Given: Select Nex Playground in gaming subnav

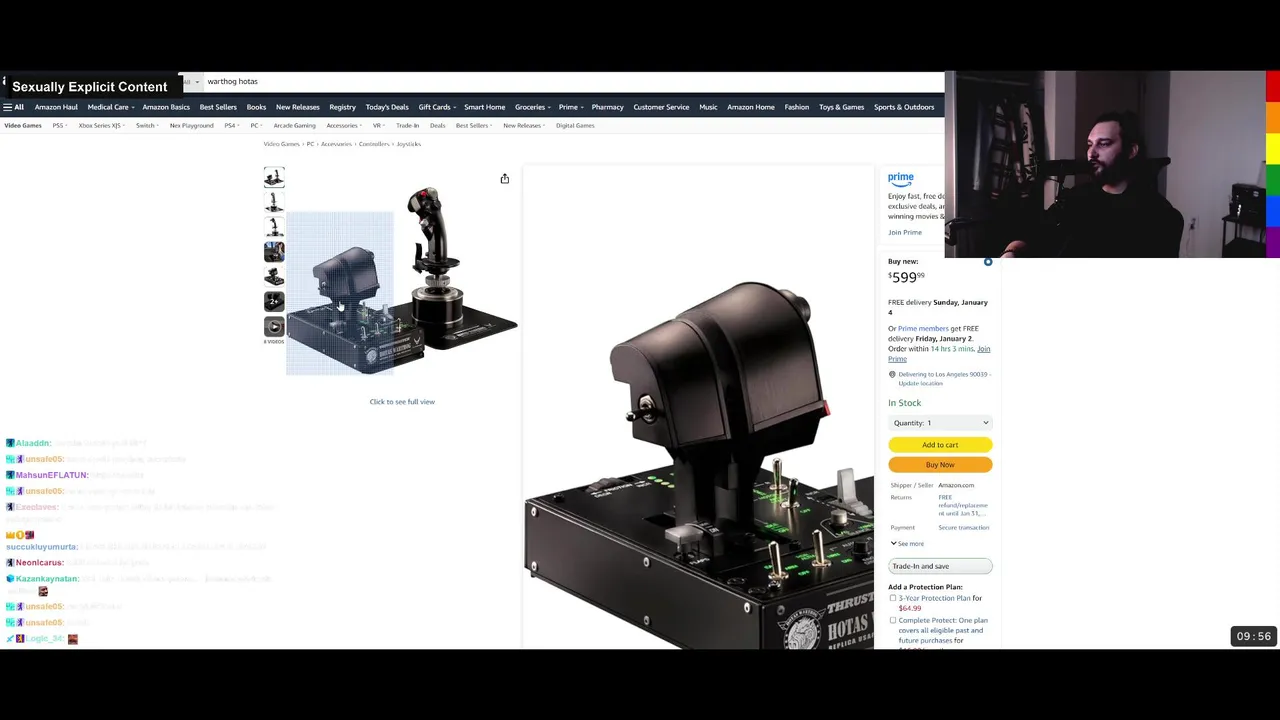Looking at the screenshot, I should pos(191,126).
